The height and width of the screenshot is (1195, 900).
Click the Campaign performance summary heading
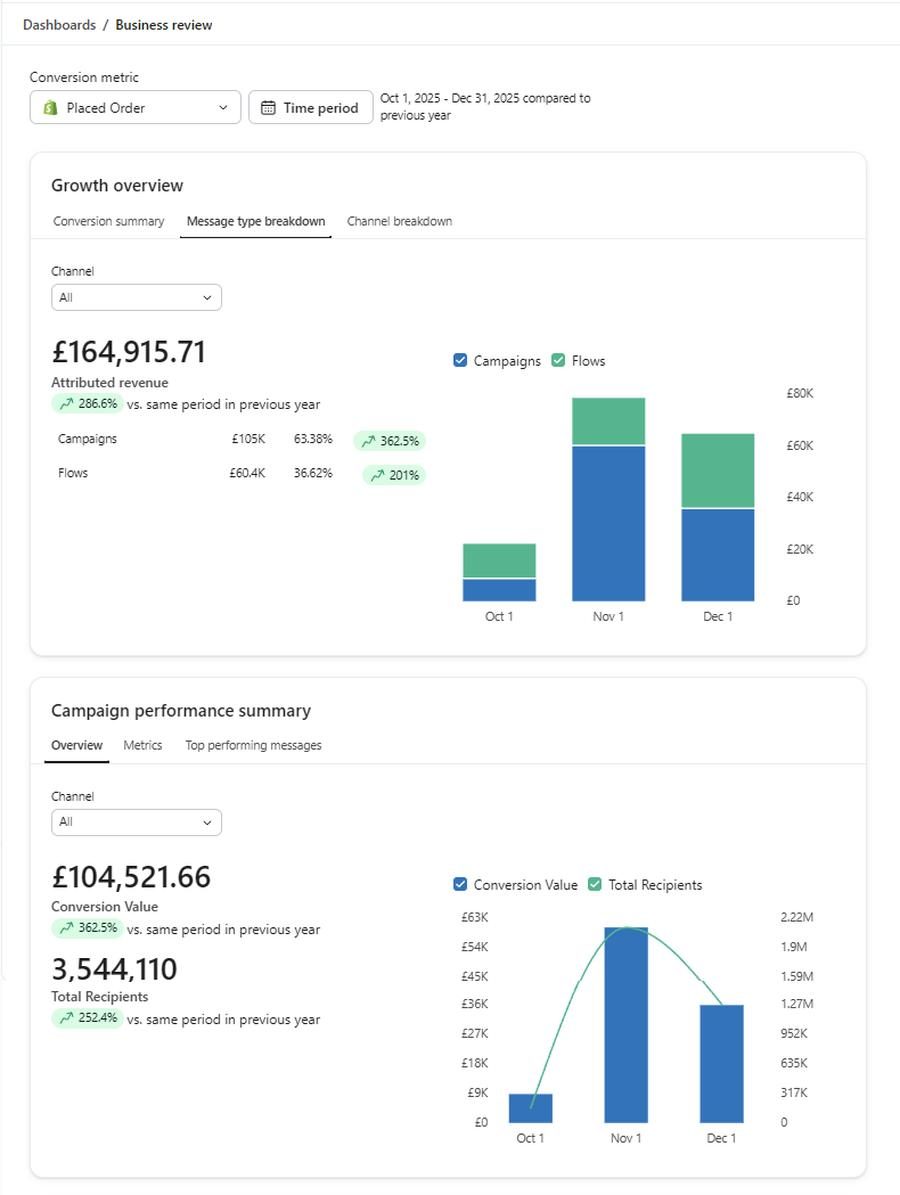pyautogui.click(x=181, y=710)
